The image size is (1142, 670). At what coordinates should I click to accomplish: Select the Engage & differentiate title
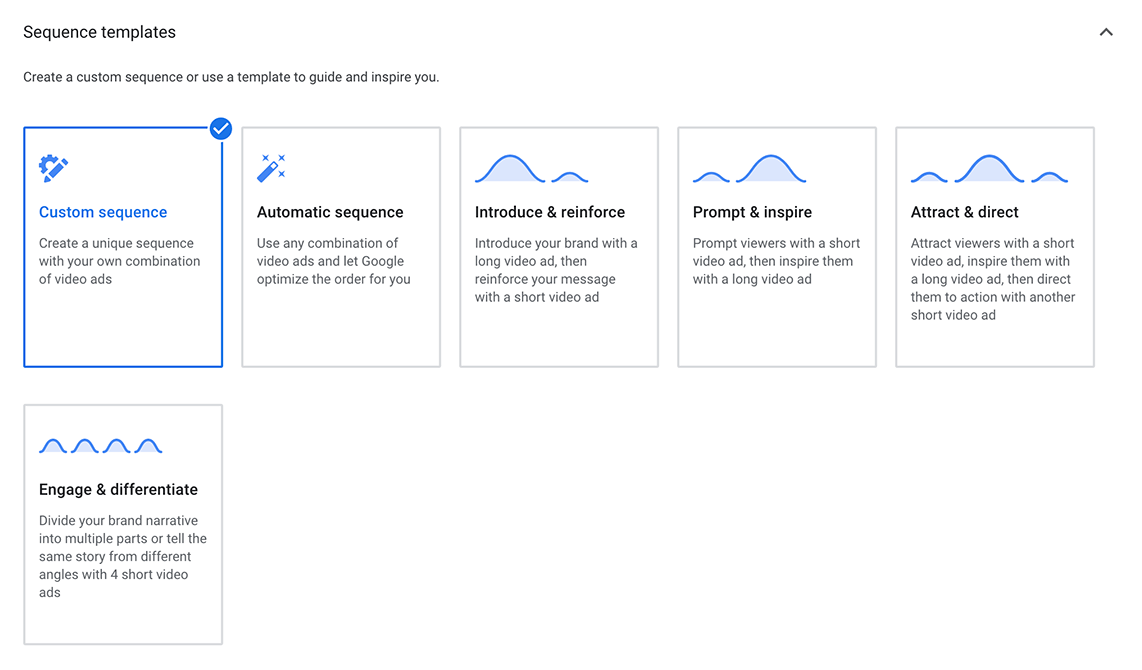pyautogui.click(x=118, y=489)
